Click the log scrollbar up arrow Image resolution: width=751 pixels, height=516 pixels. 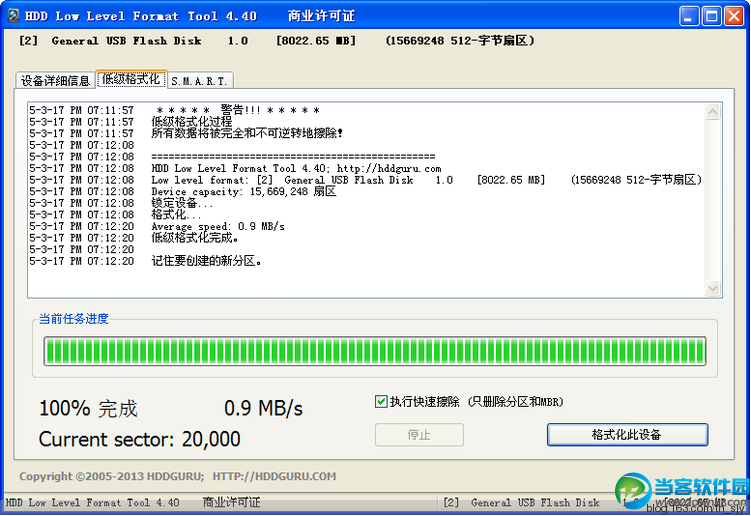coord(713,112)
